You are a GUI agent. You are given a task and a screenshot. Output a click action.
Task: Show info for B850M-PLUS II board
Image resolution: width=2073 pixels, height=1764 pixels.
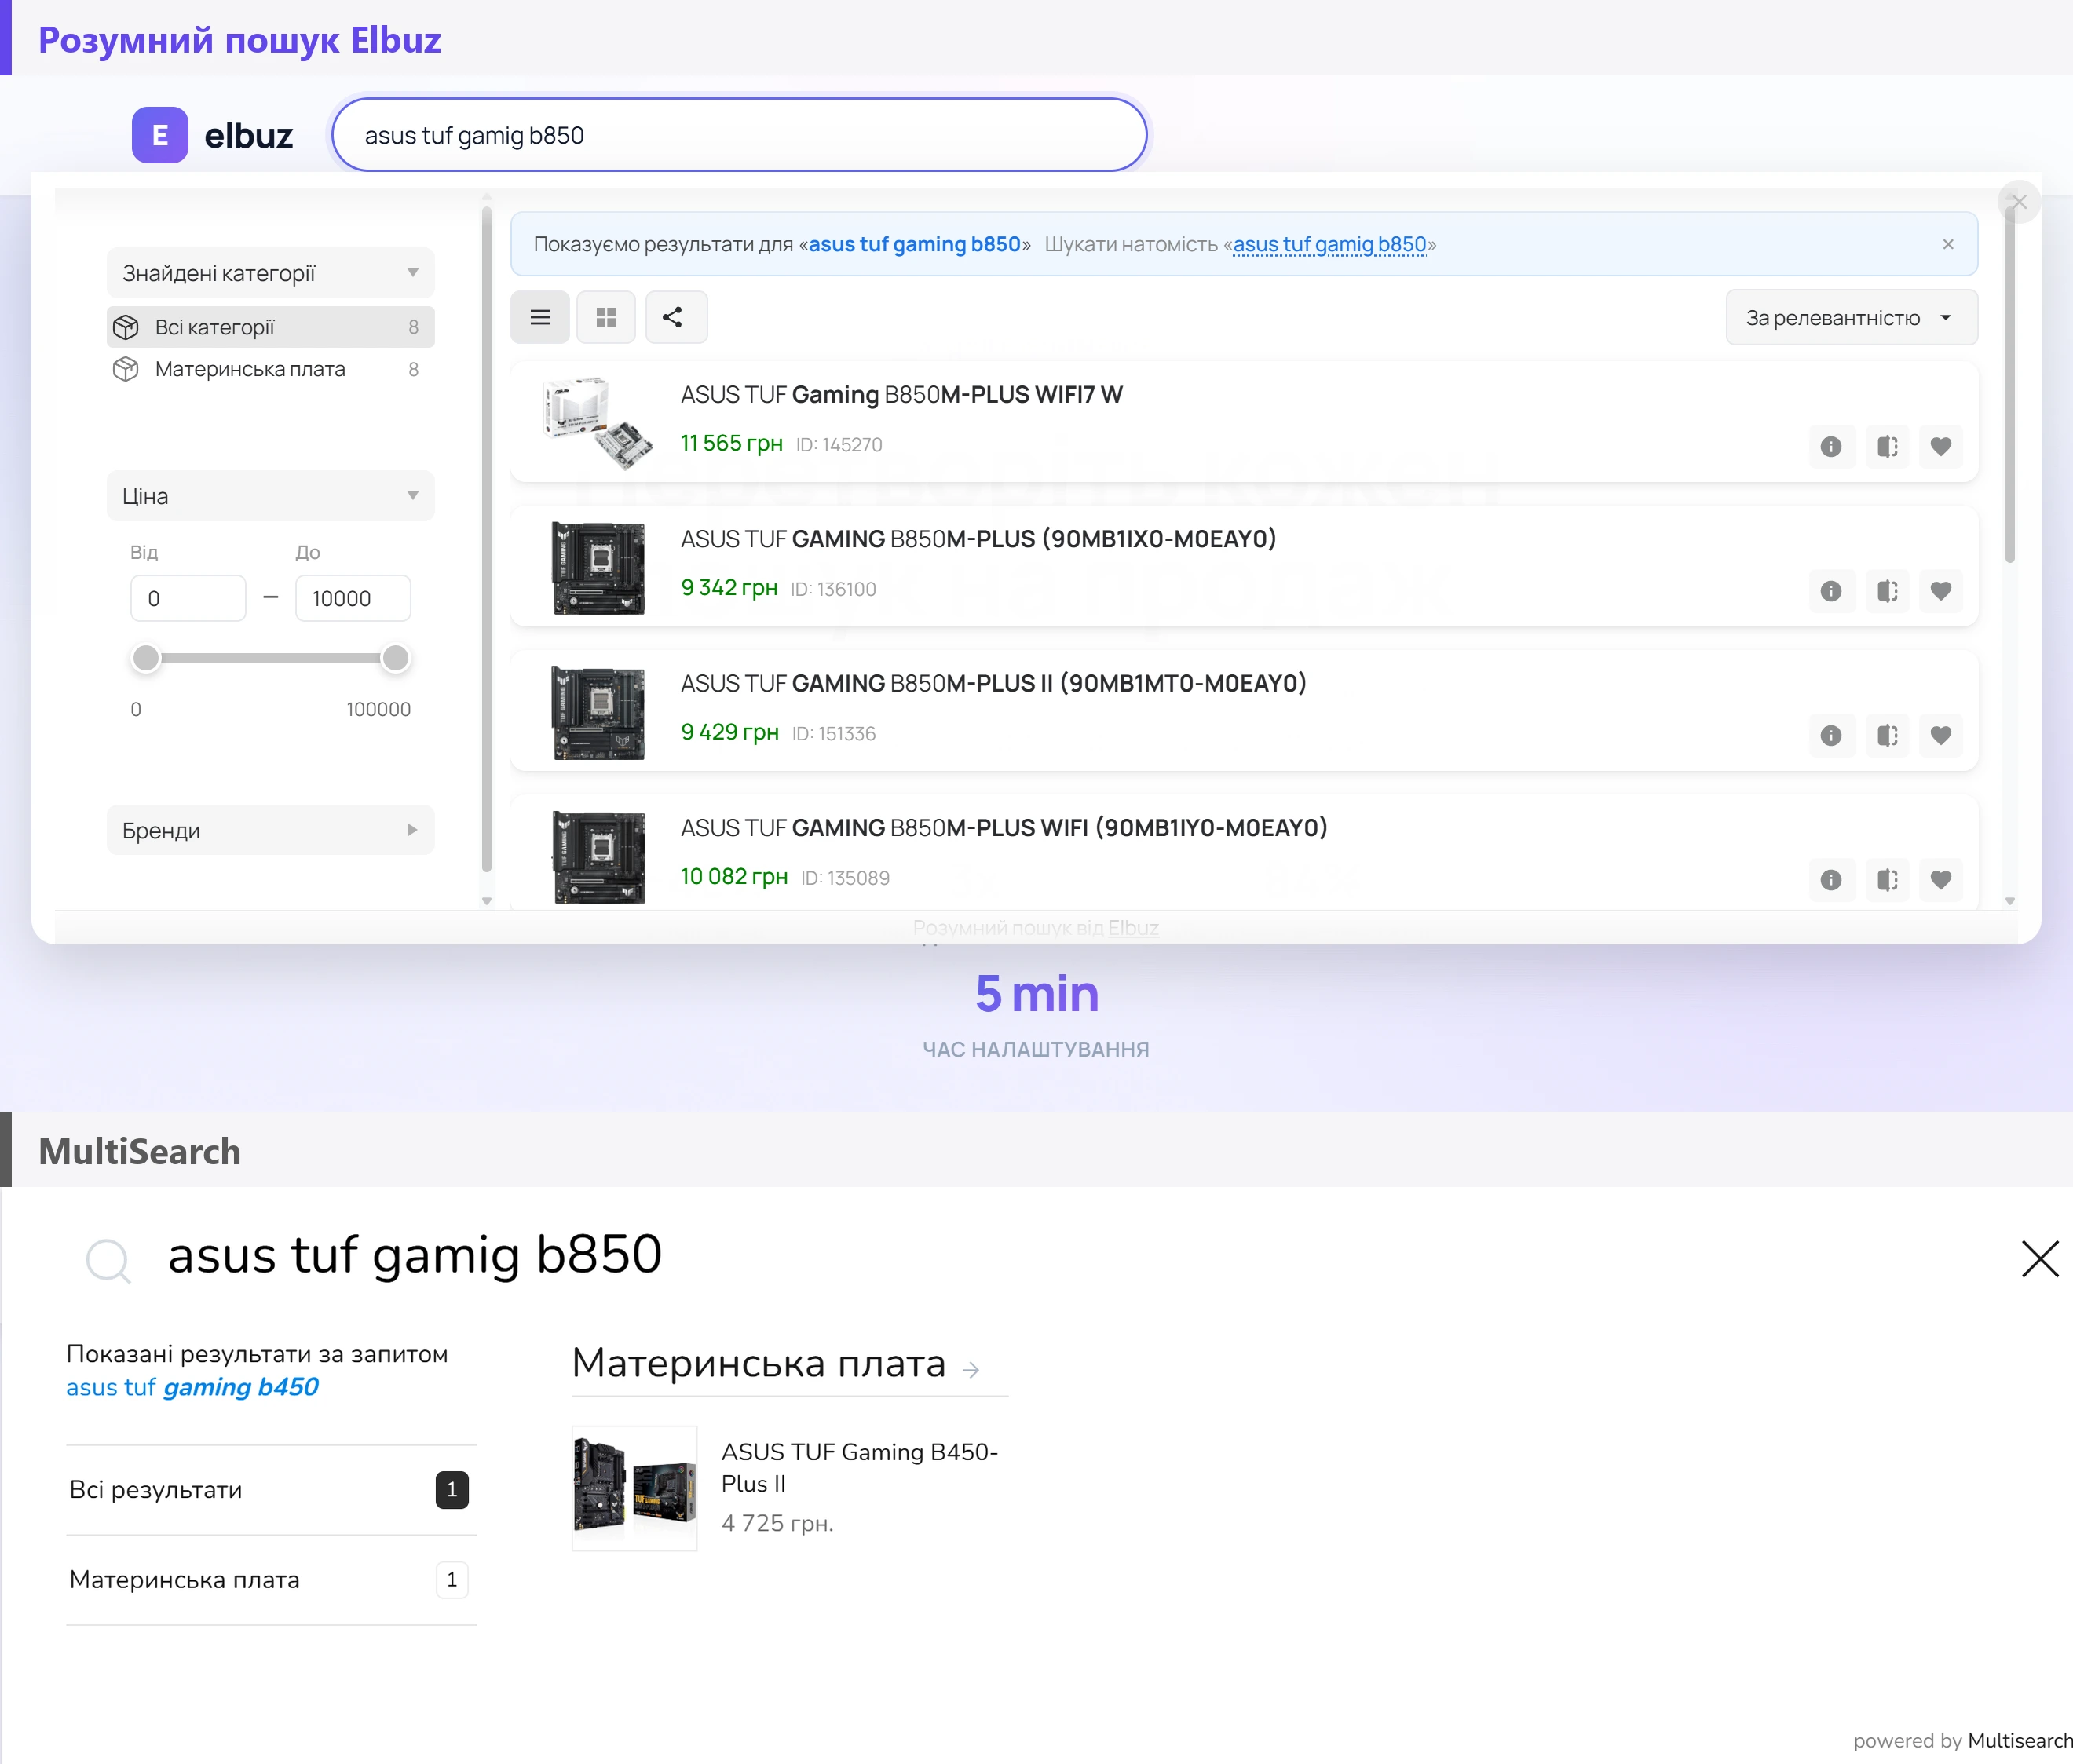pyautogui.click(x=1831, y=735)
